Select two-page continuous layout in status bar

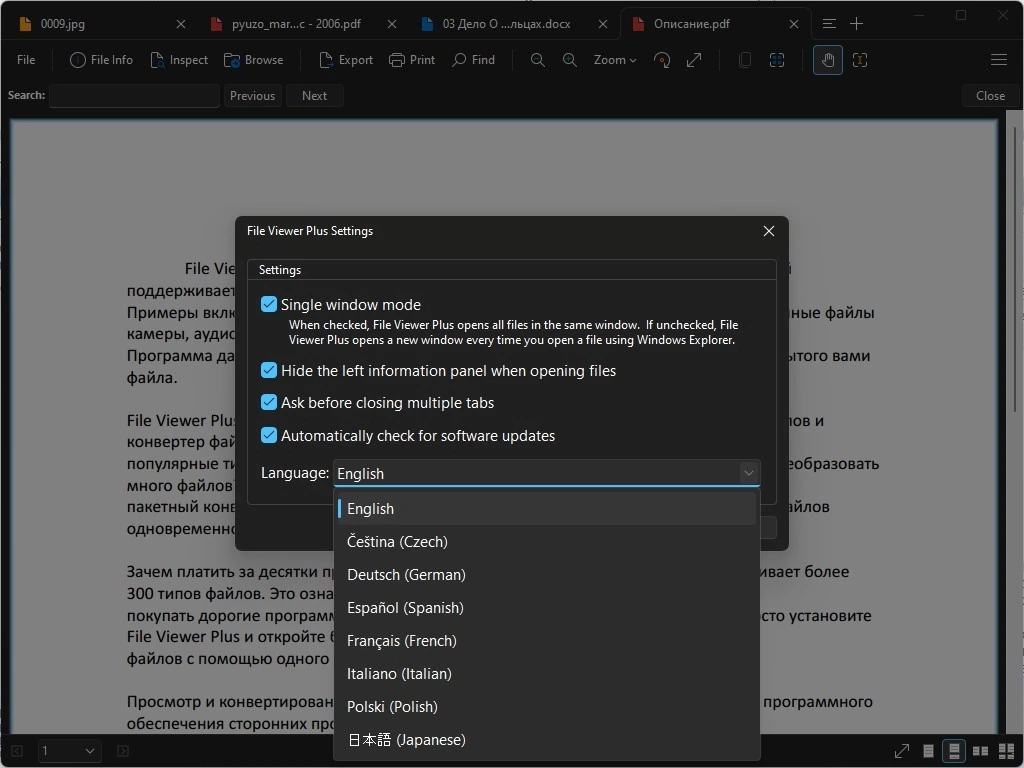pos(1006,751)
